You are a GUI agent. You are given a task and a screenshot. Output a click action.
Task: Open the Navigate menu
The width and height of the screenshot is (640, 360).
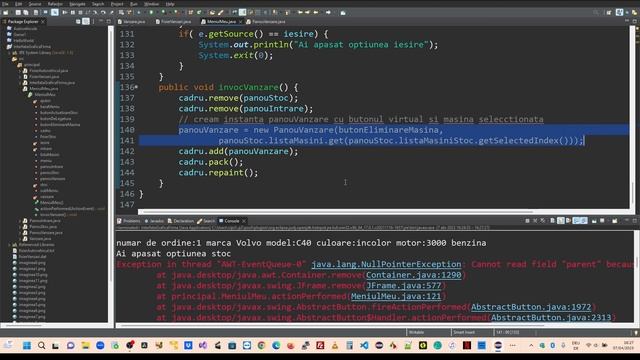point(77,4)
